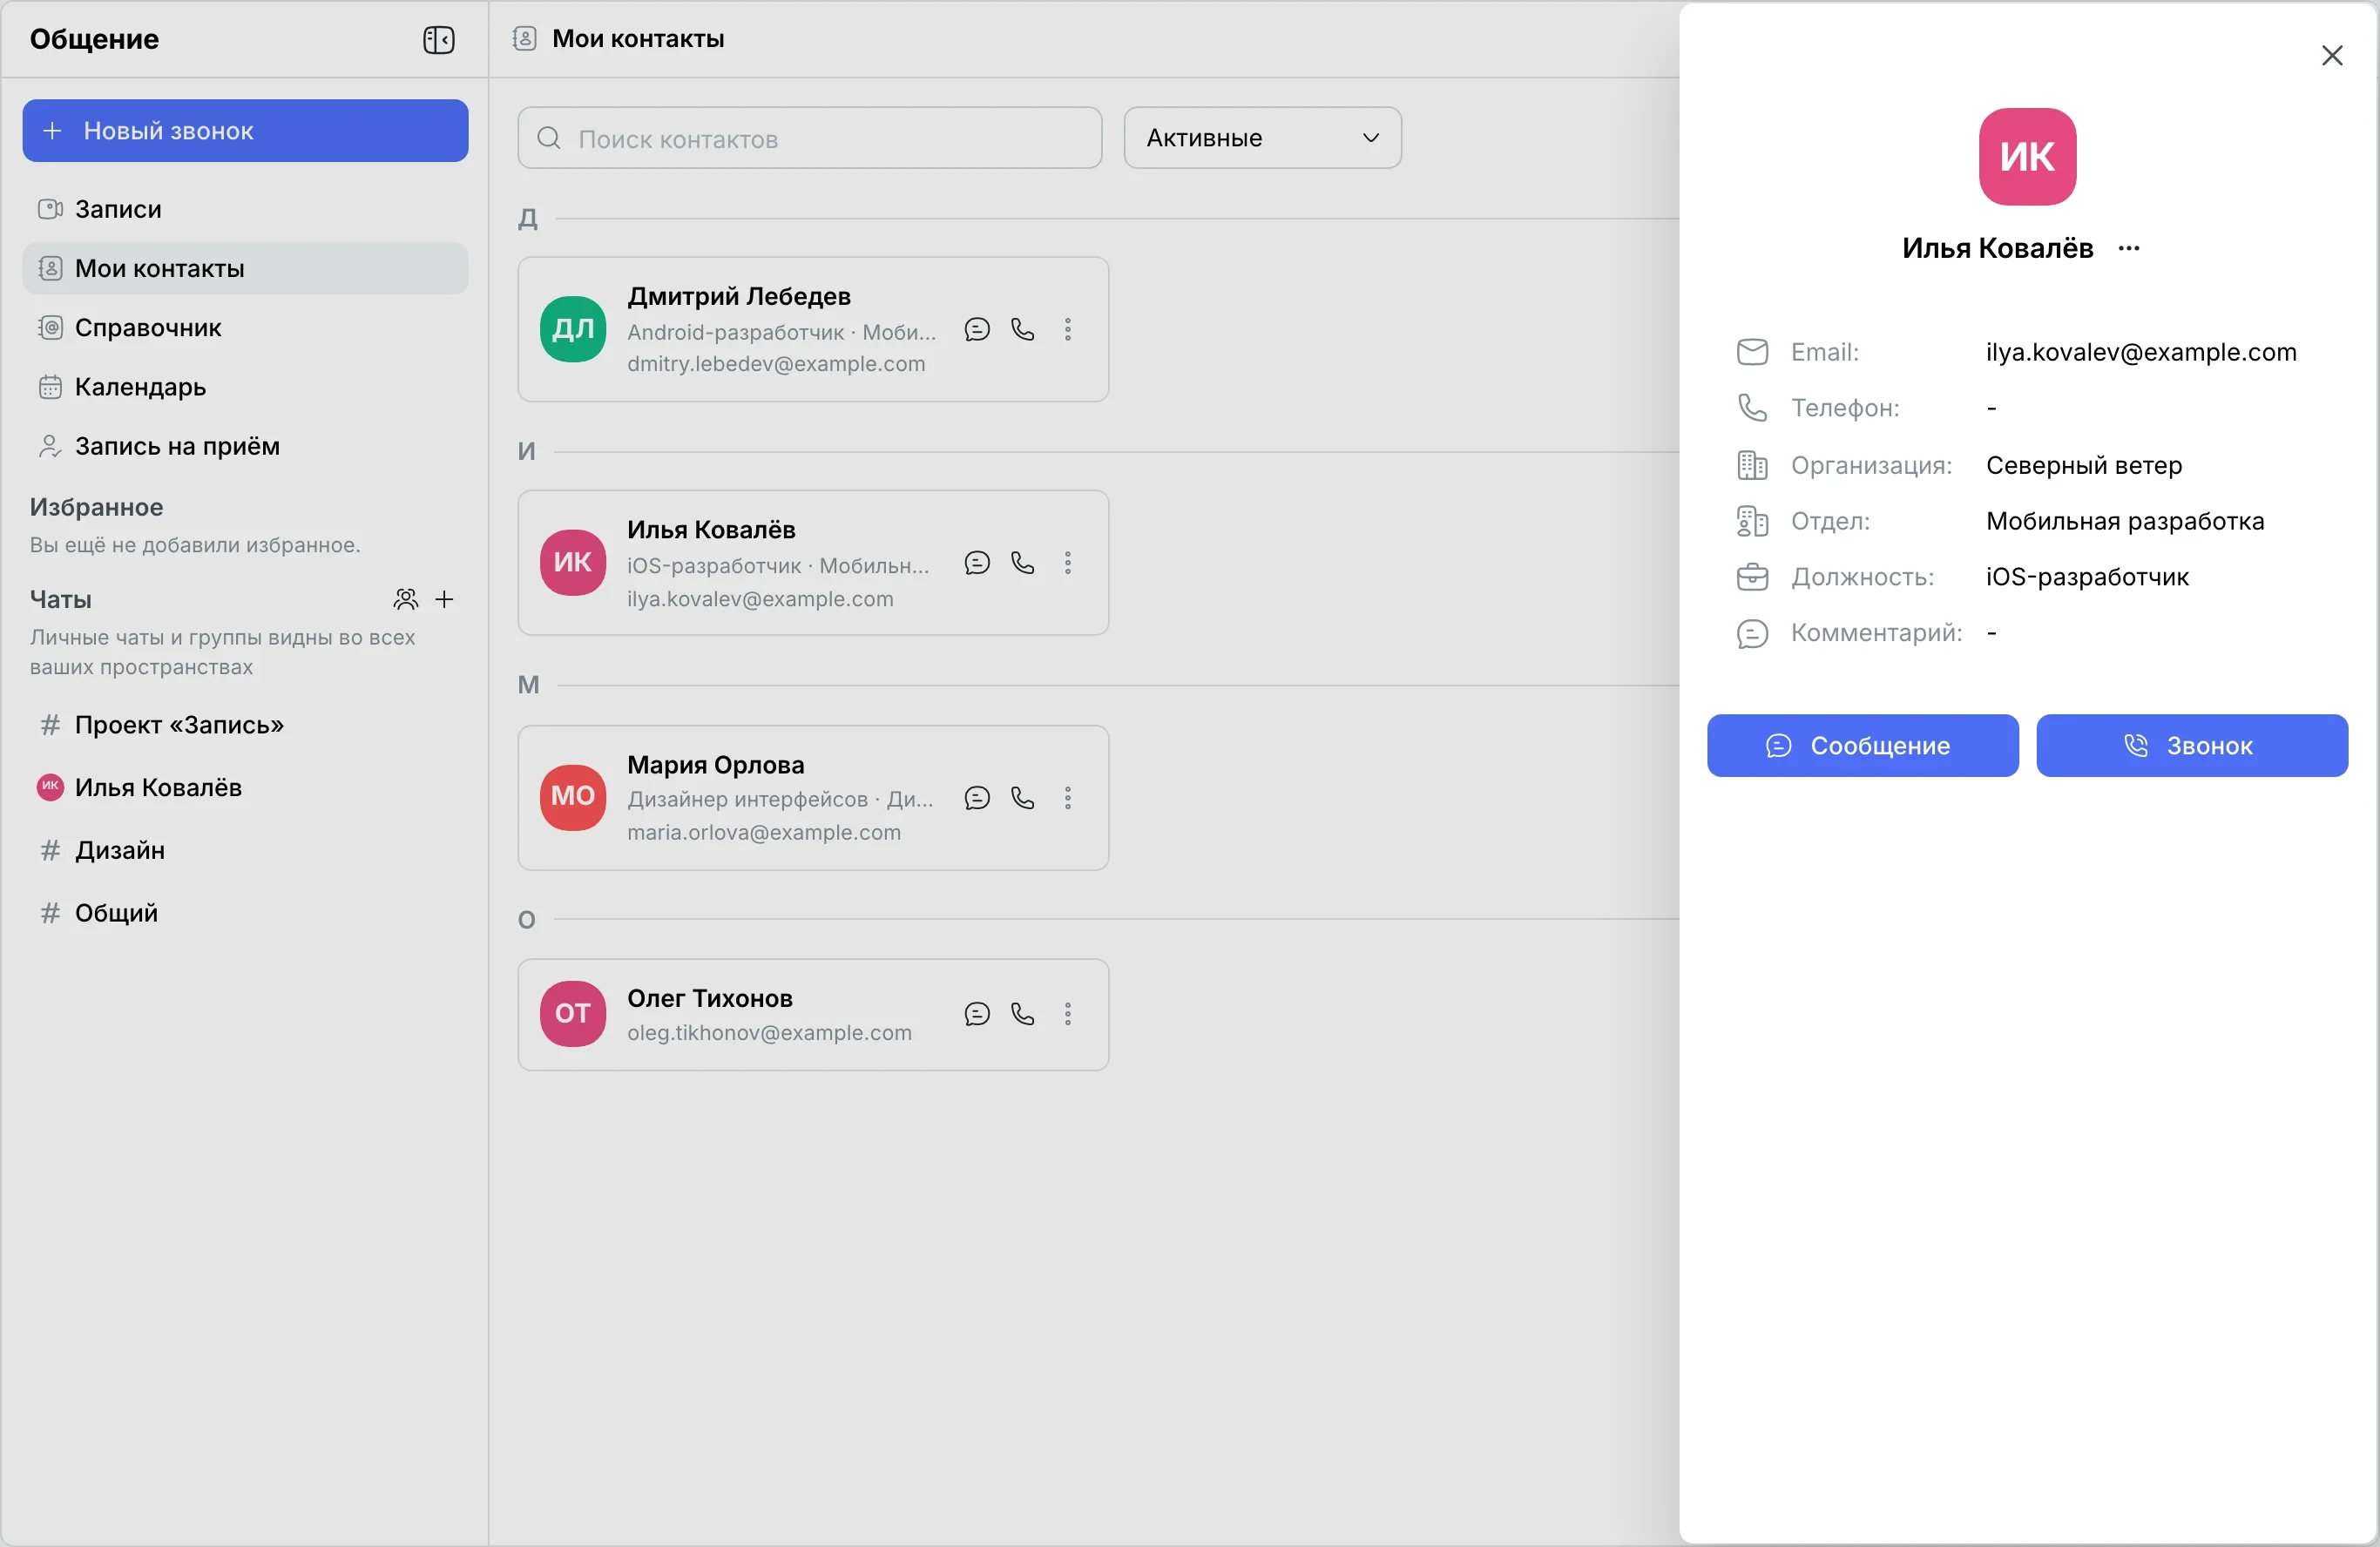Viewport: 2380px width, 1547px height.
Task: Open group chats icon in Чаты header
Action: coord(405,599)
